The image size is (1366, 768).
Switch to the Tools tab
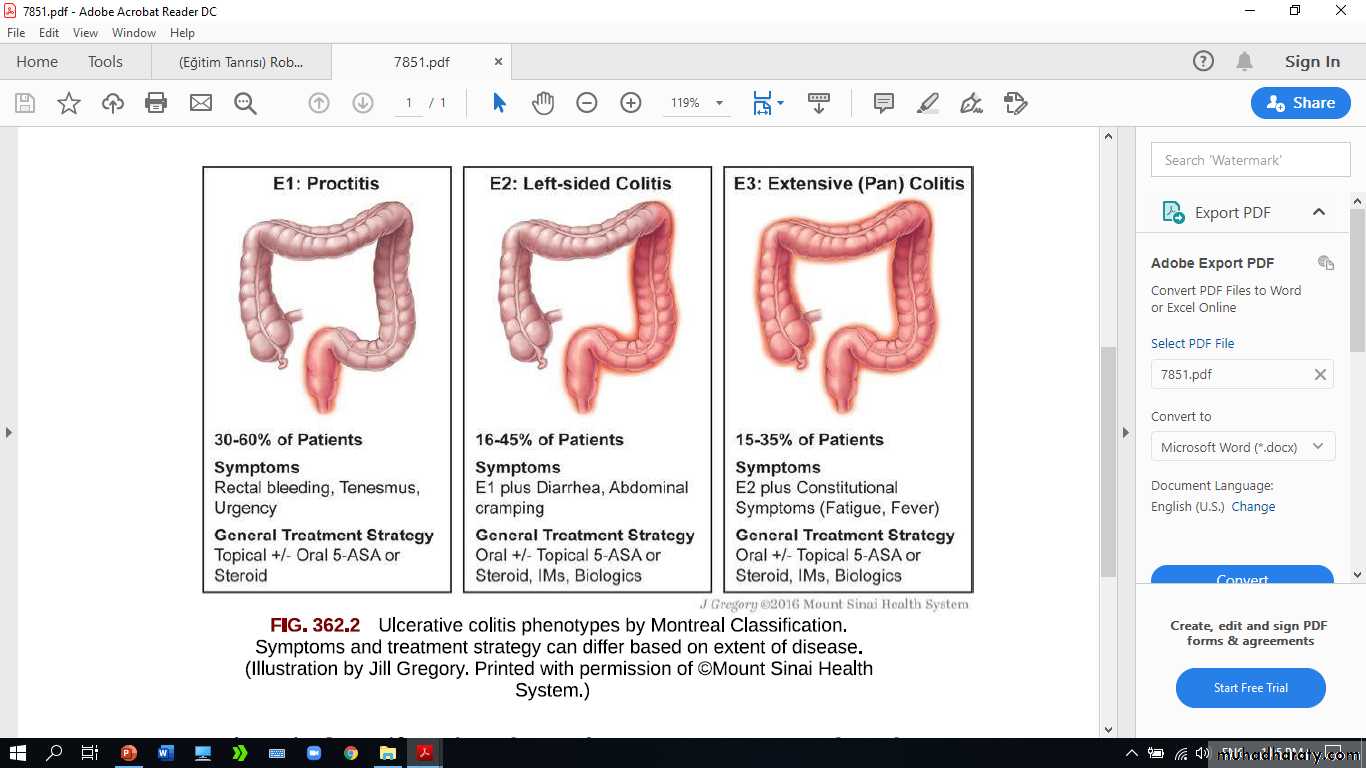pos(105,62)
